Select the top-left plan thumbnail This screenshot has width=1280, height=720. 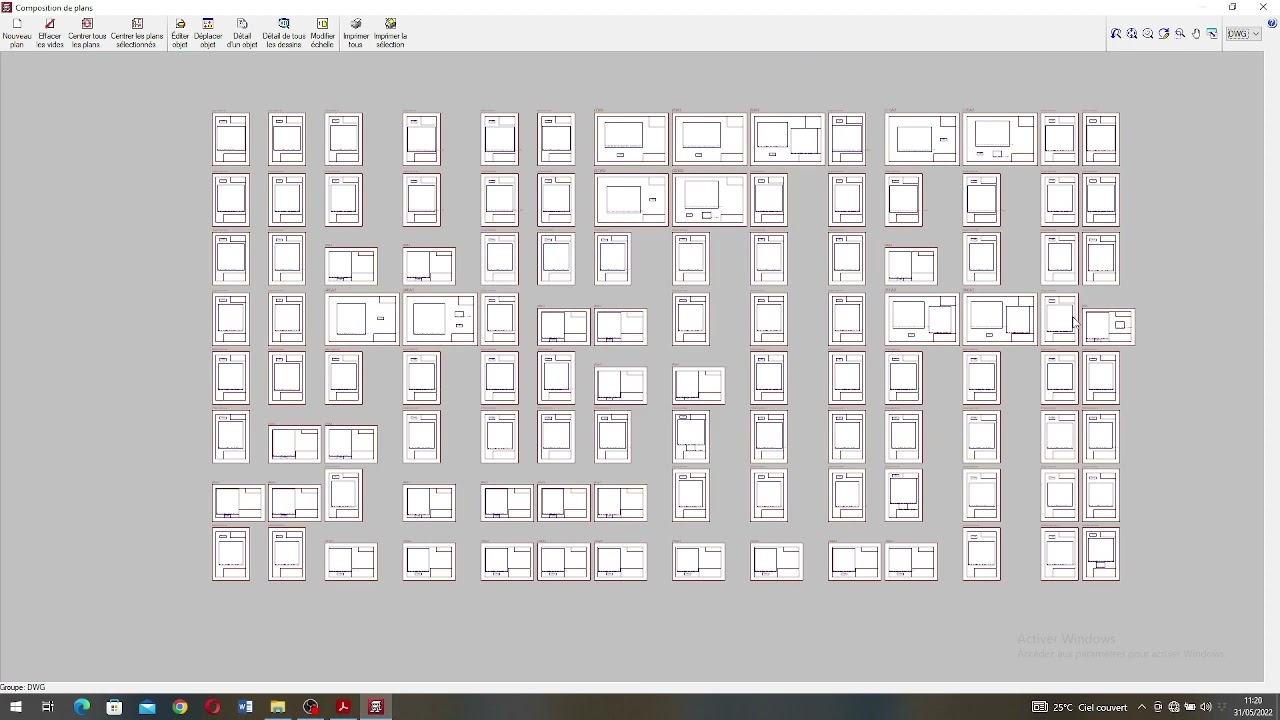(x=231, y=139)
